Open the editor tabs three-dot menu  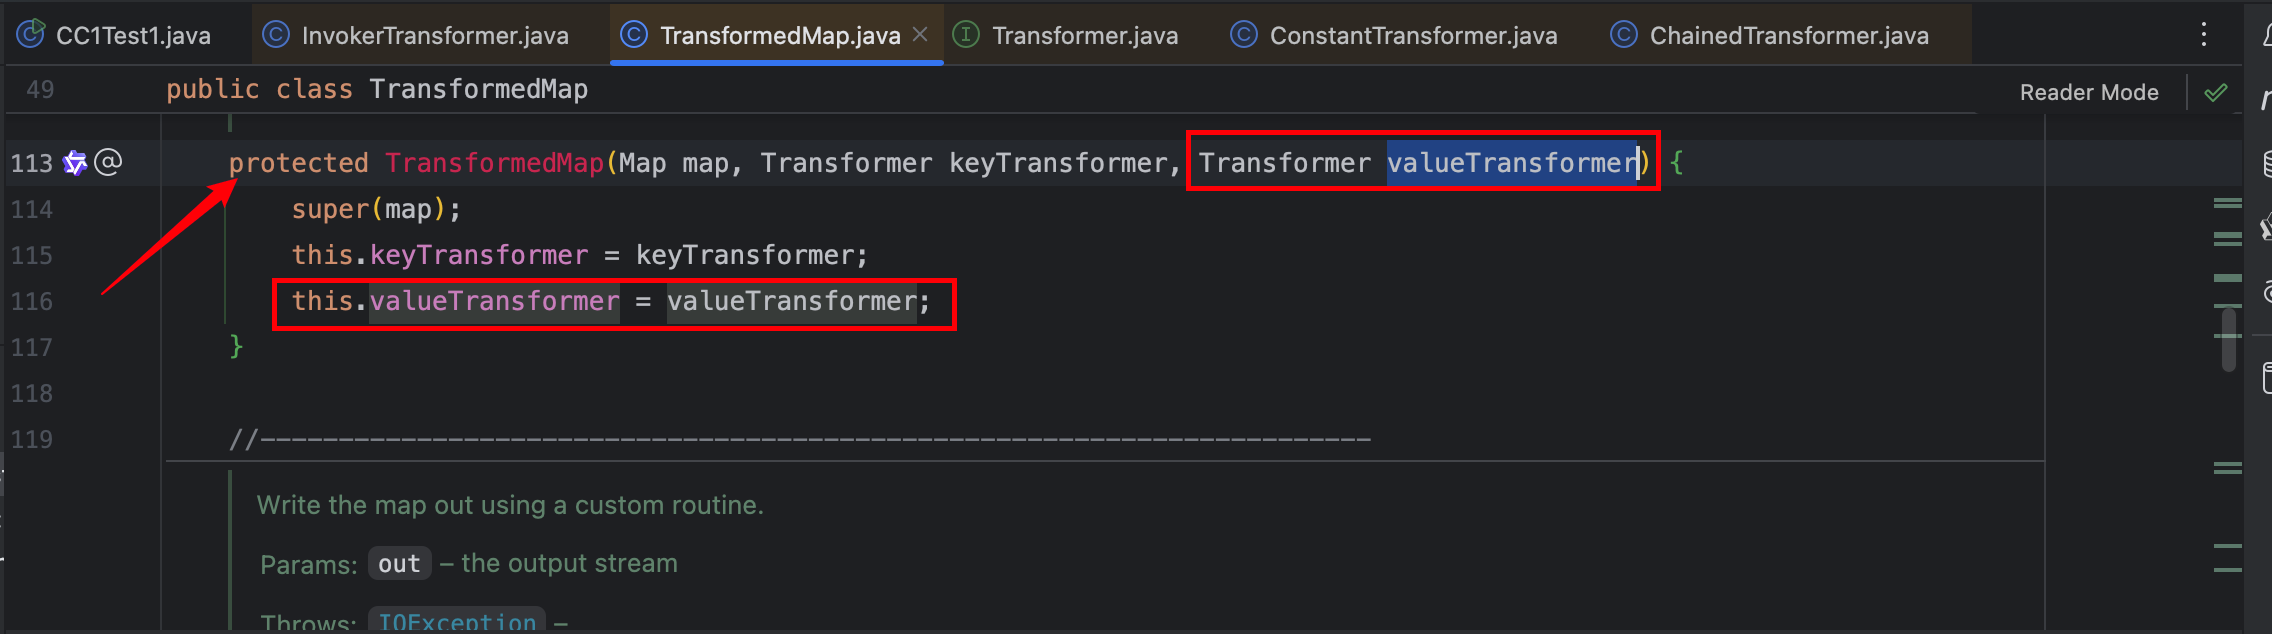[x=2203, y=35]
